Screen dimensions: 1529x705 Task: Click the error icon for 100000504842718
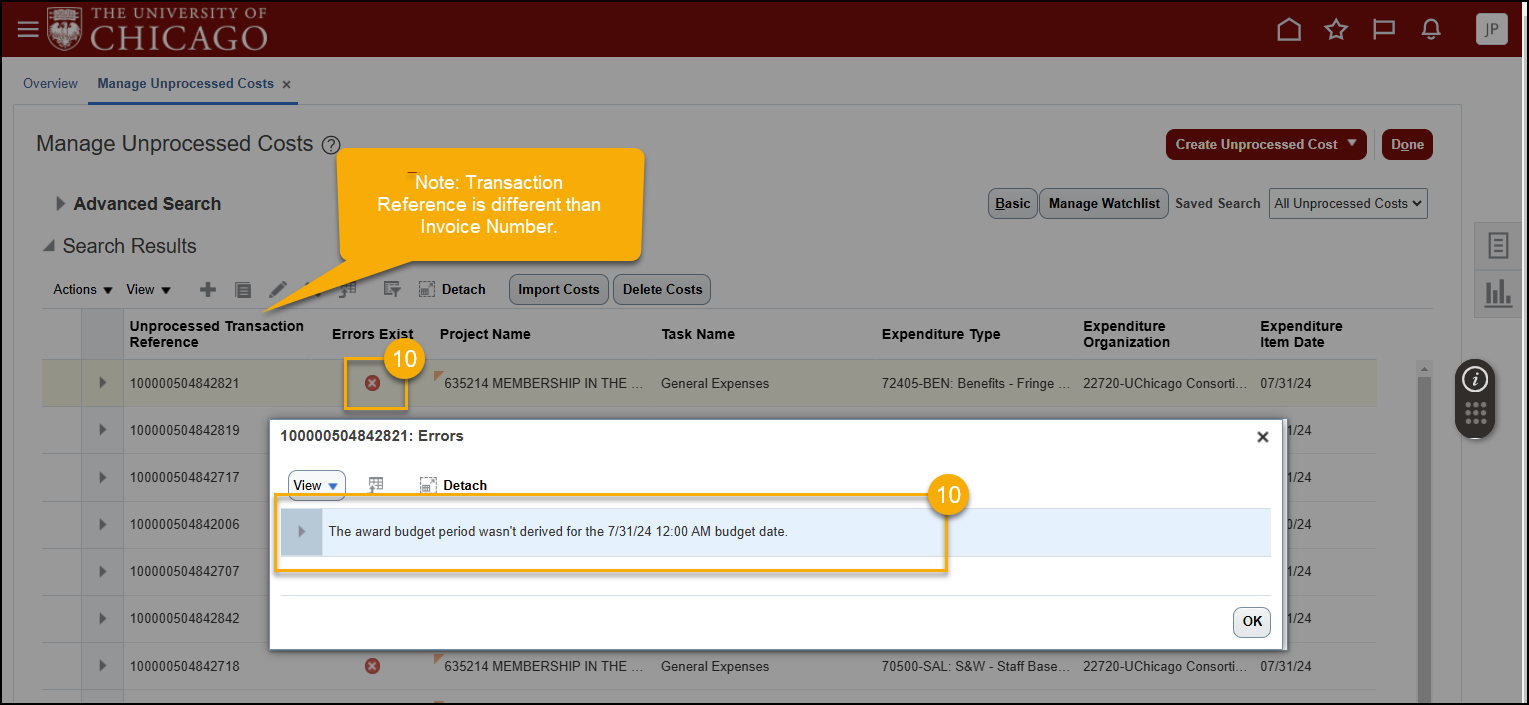click(372, 666)
